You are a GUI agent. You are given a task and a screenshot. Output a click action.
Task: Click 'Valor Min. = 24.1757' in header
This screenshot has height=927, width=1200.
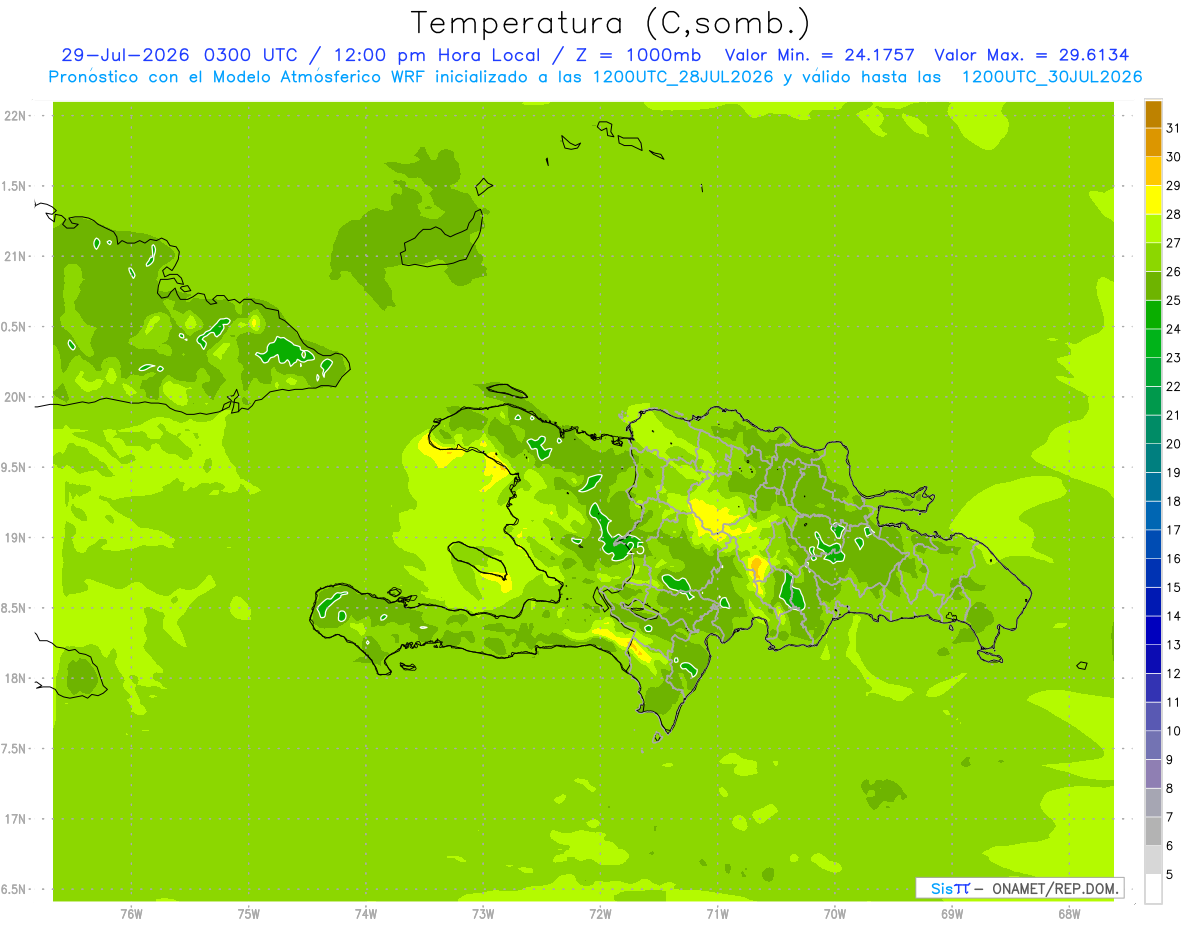tap(820, 55)
